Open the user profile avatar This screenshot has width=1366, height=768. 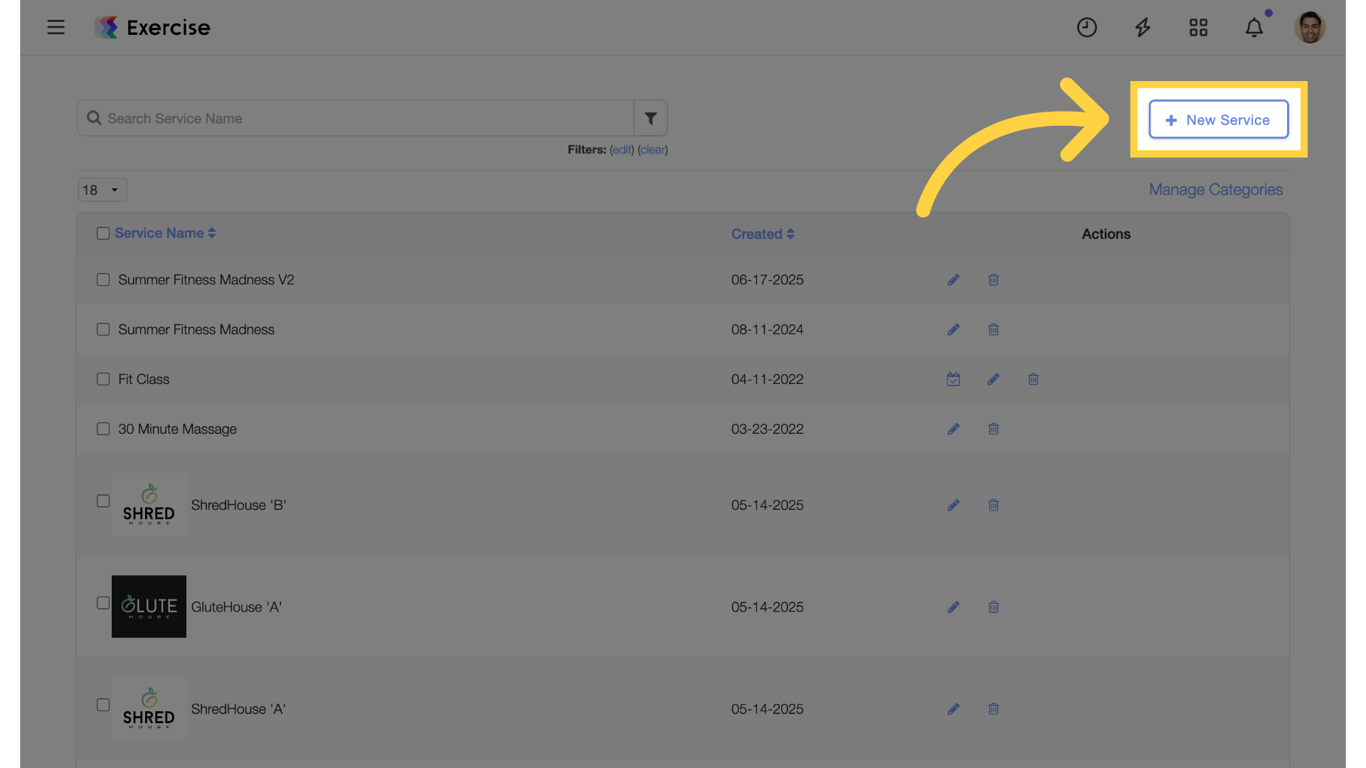pos(1310,28)
